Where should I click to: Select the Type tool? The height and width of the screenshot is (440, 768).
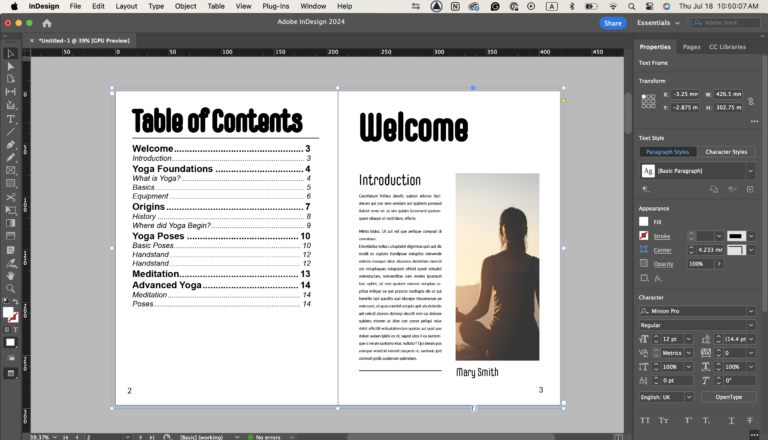pyautogui.click(x=10, y=118)
